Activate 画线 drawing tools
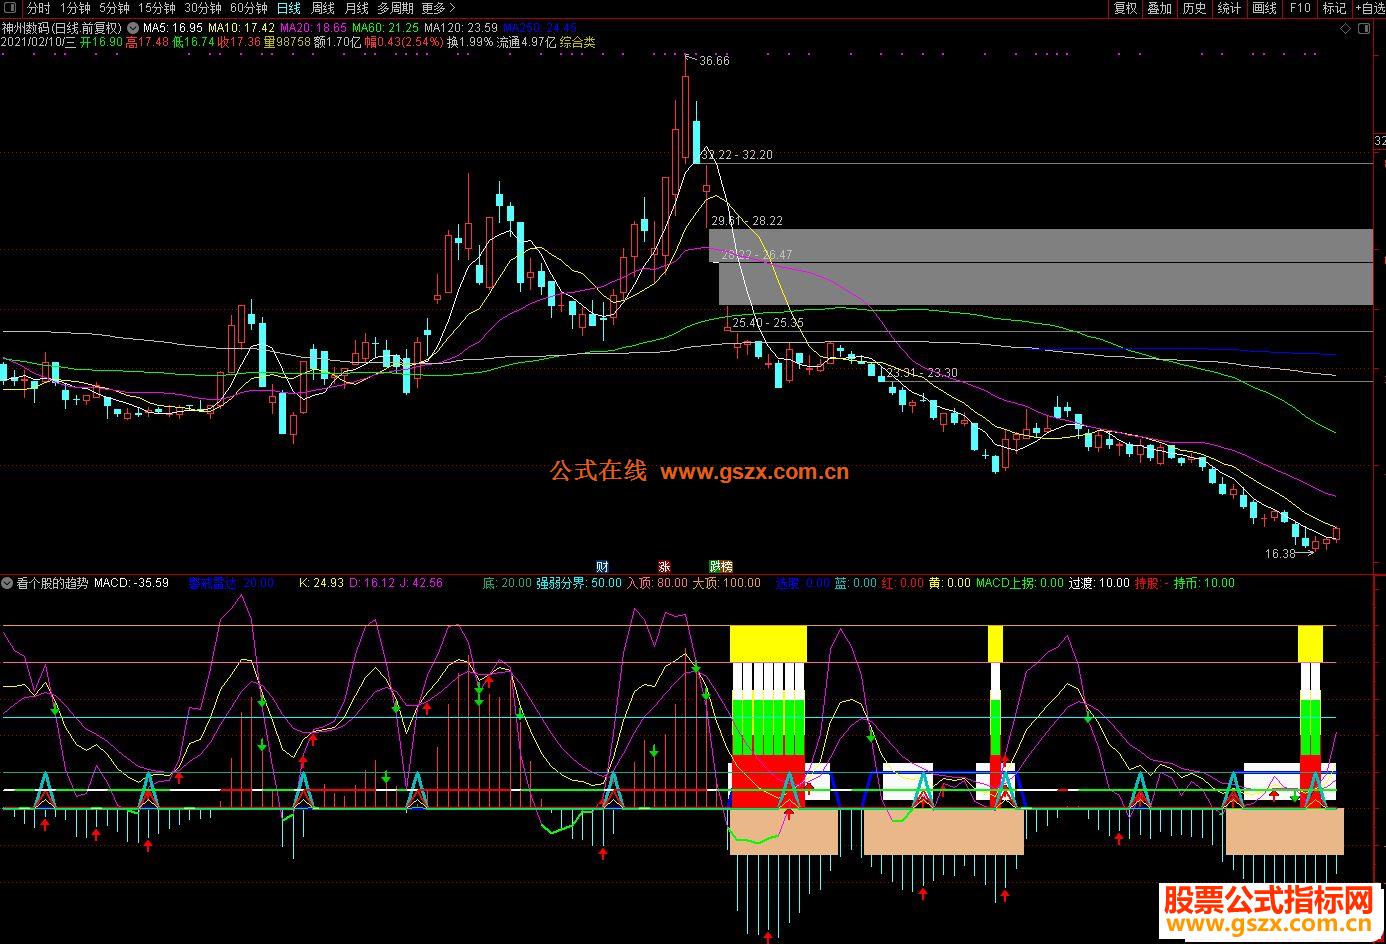This screenshot has width=1386, height=944. click(1264, 8)
